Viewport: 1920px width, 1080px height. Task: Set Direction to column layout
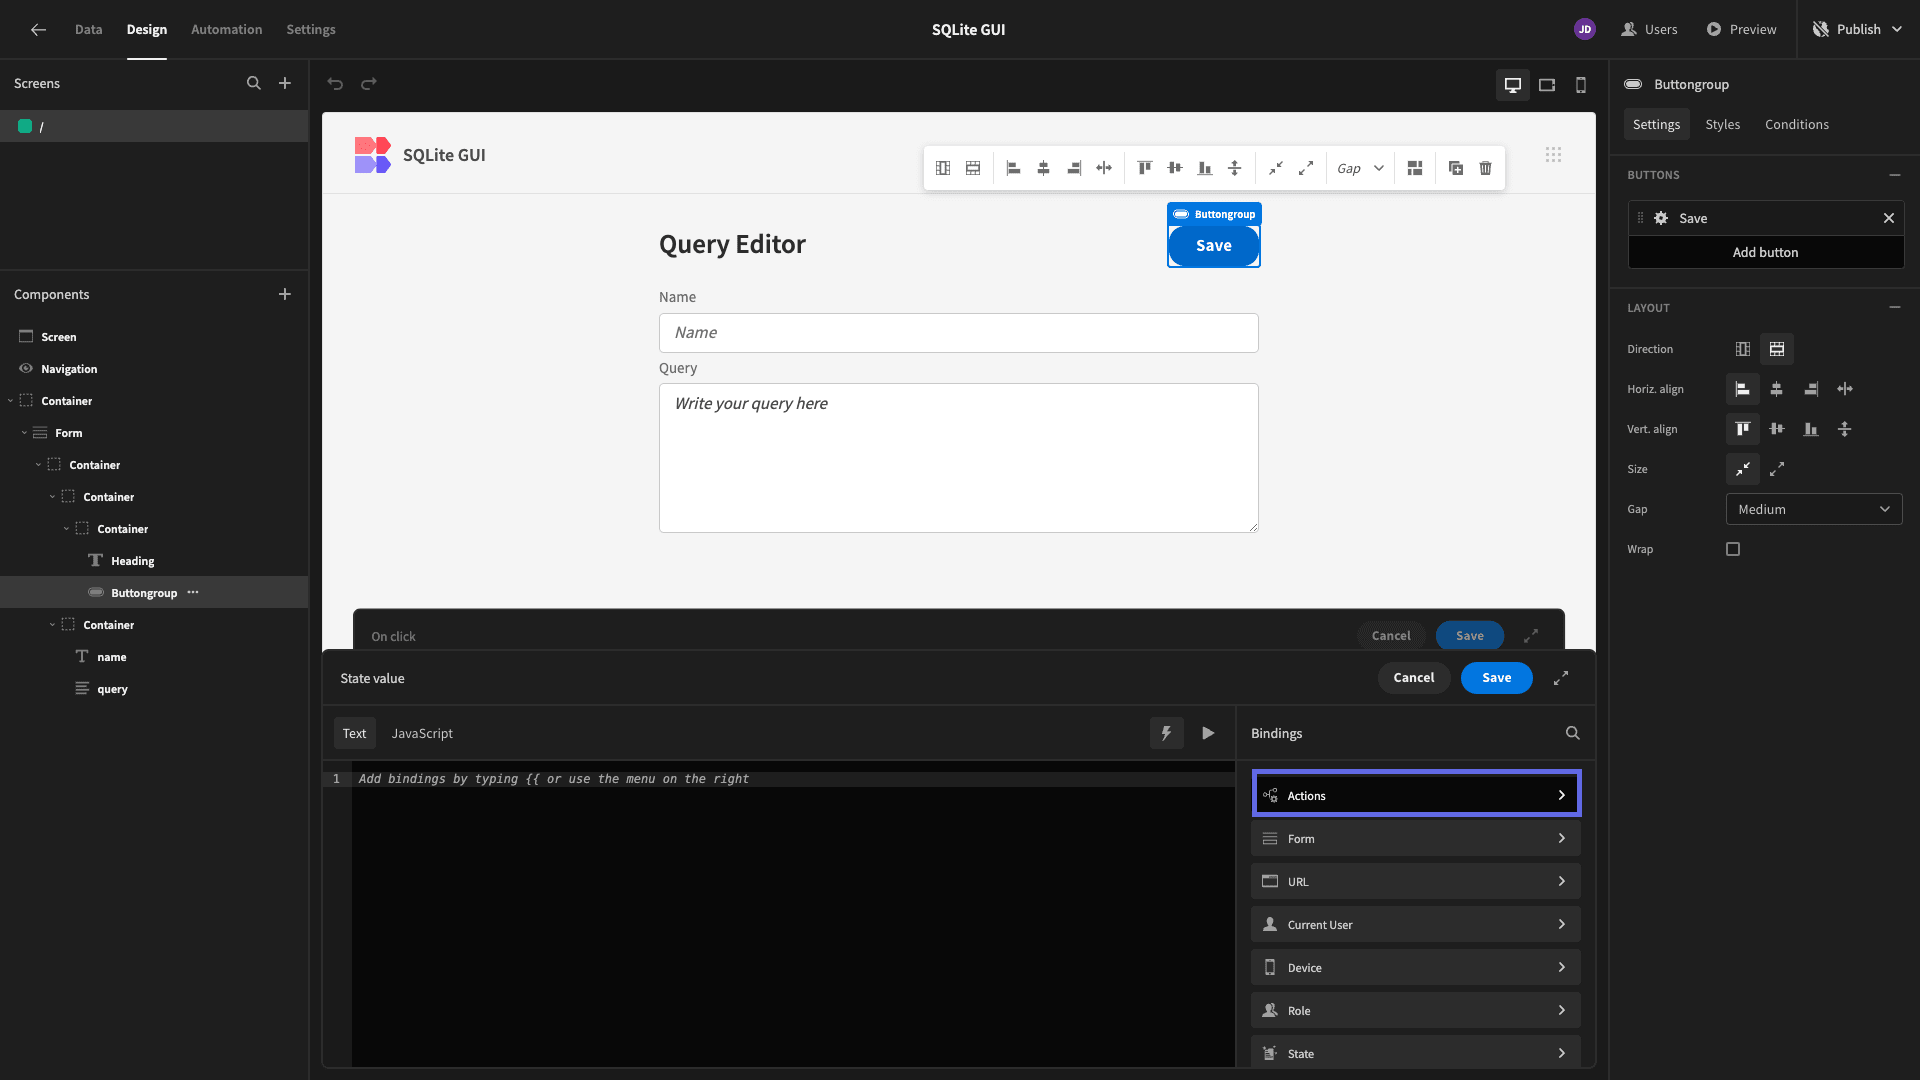pyautogui.click(x=1743, y=349)
